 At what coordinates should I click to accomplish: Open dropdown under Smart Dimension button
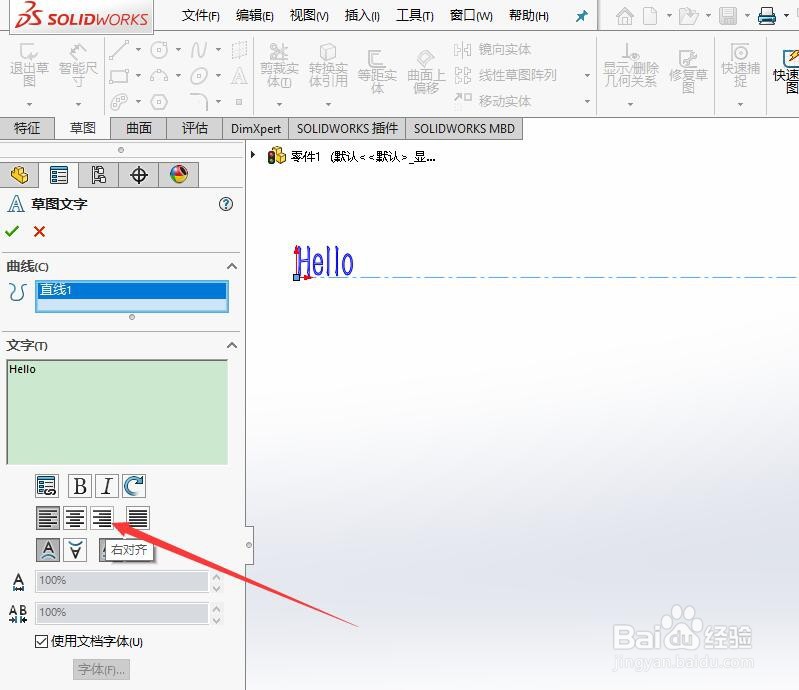(77, 104)
